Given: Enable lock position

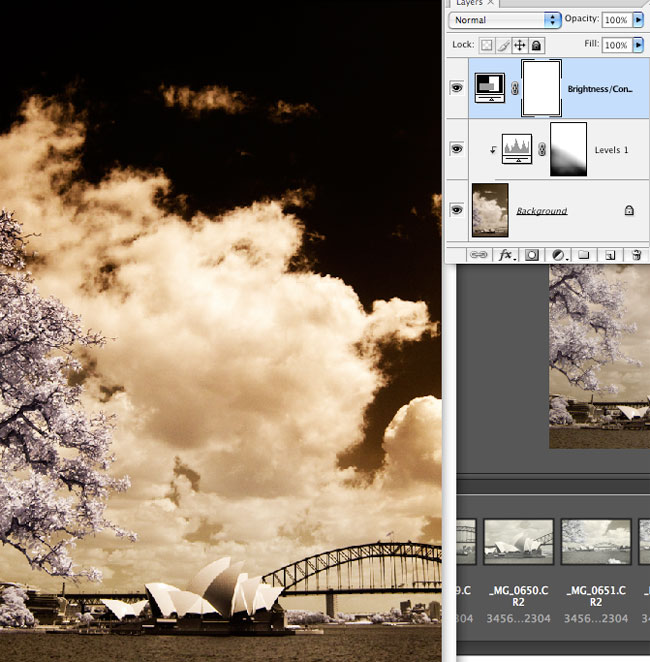Looking at the screenshot, I should click(x=520, y=45).
